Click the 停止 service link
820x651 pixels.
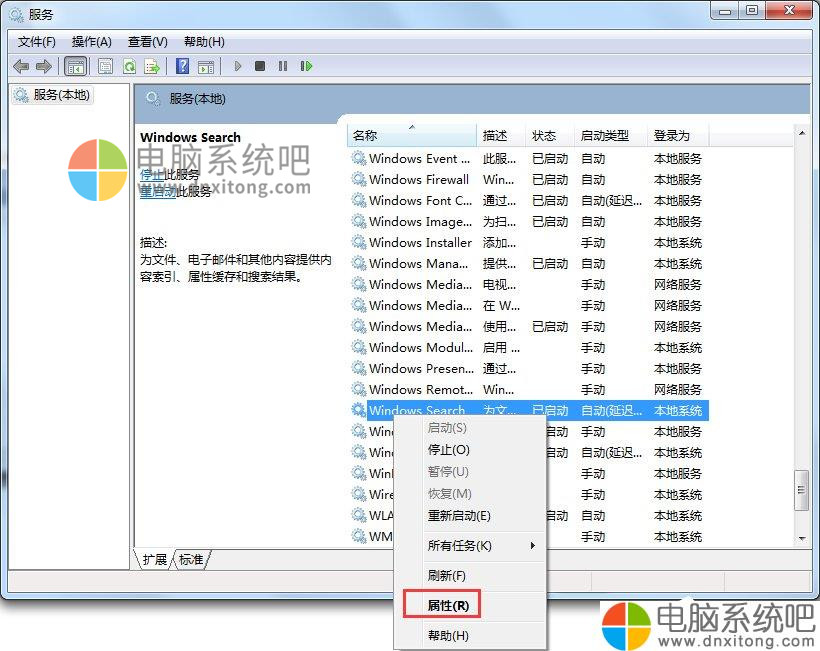click(x=152, y=175)
